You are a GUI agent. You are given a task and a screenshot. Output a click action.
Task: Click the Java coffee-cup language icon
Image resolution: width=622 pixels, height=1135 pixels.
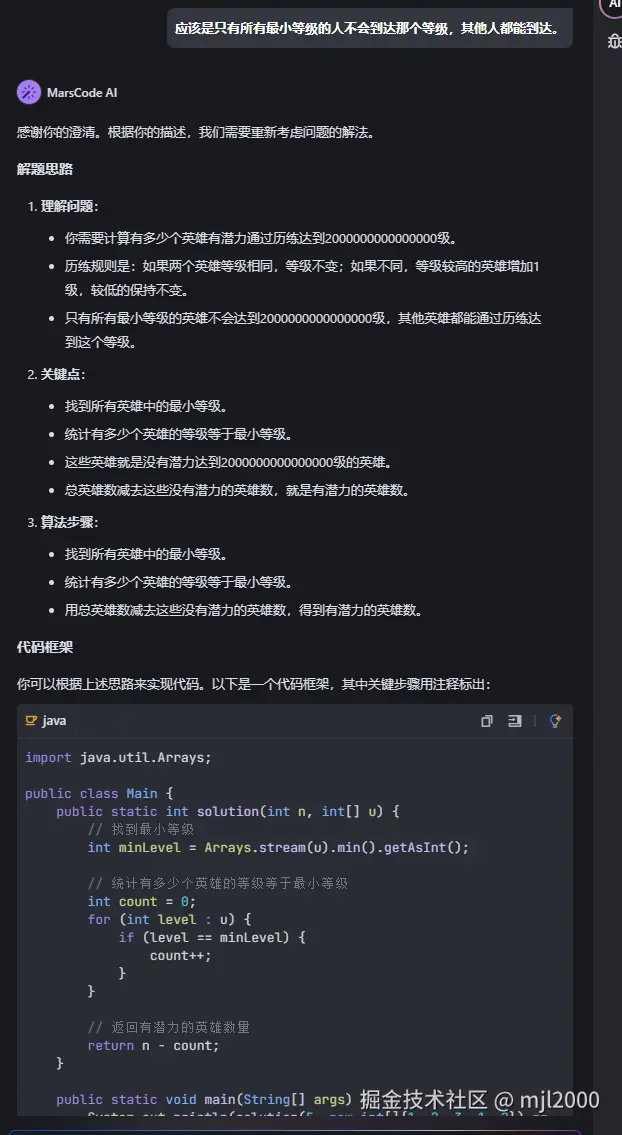(31, 721)
